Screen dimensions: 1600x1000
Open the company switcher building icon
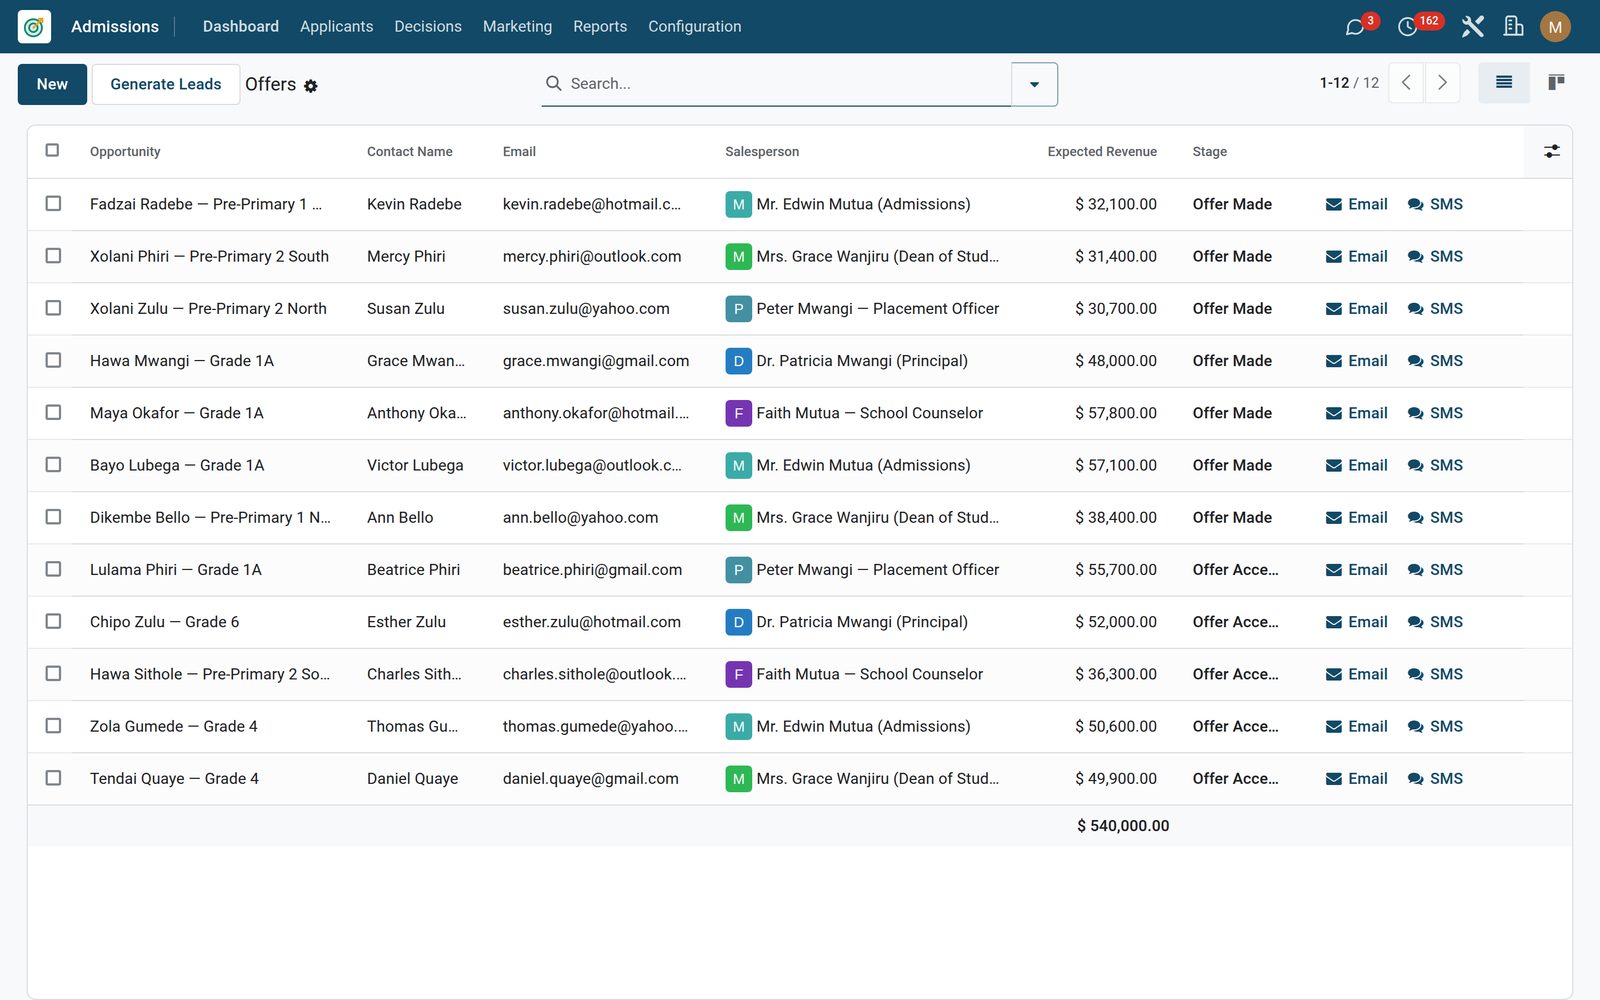tap(1514, 27)
